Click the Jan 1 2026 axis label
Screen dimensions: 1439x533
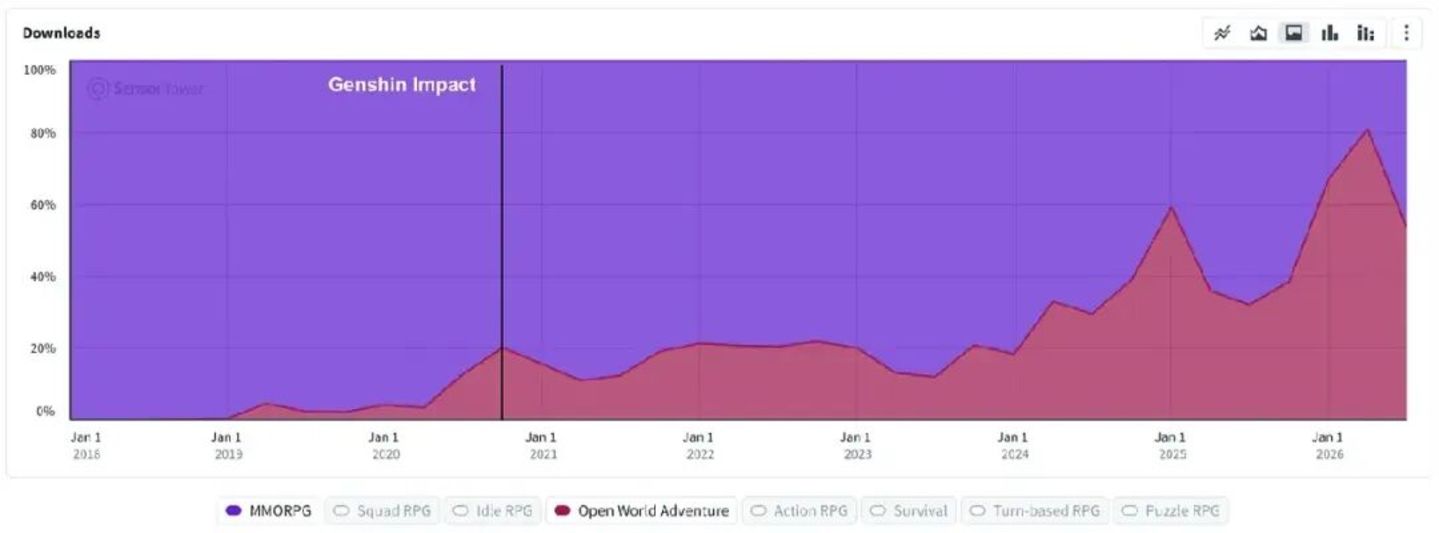point(1328,445)
